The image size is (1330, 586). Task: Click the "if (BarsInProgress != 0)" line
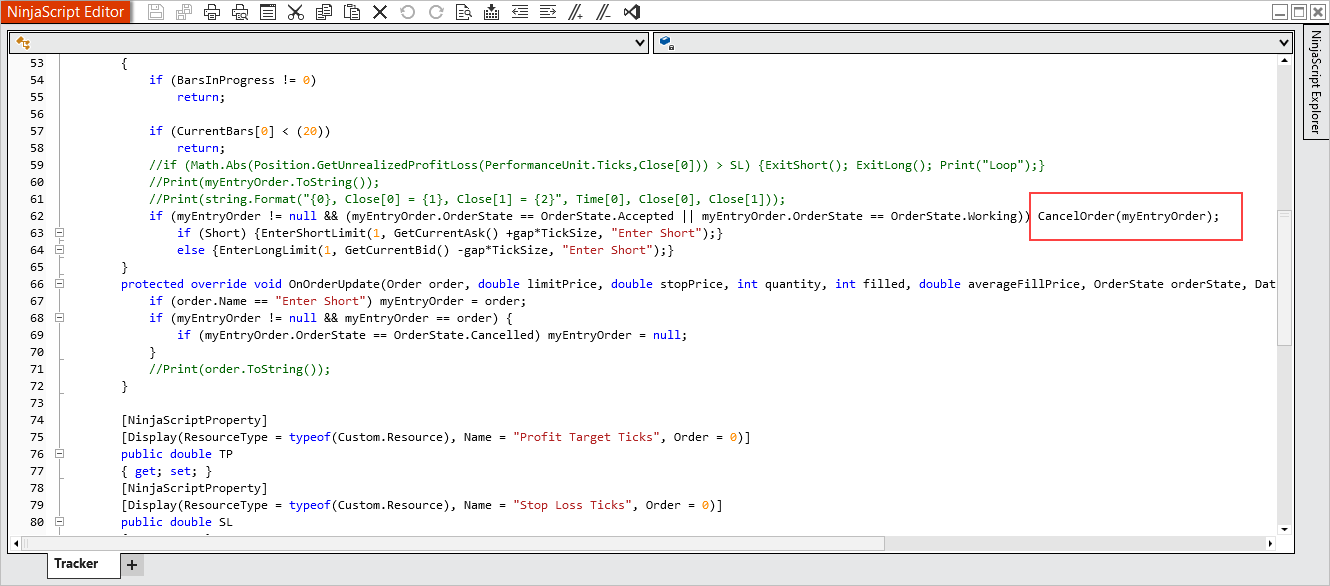(233, 80)
